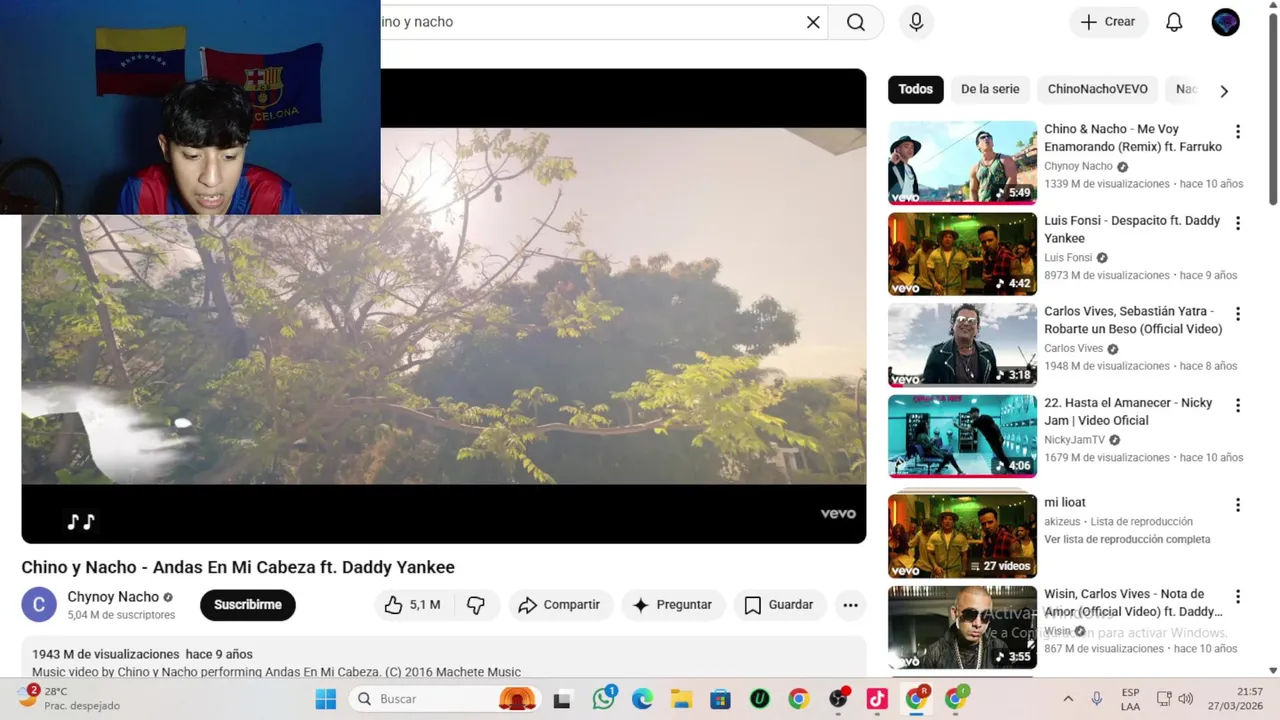Open the account avatar menu
This screenshot has width=1280, height=720.
pyautogui.click(x=1225, y=22)
